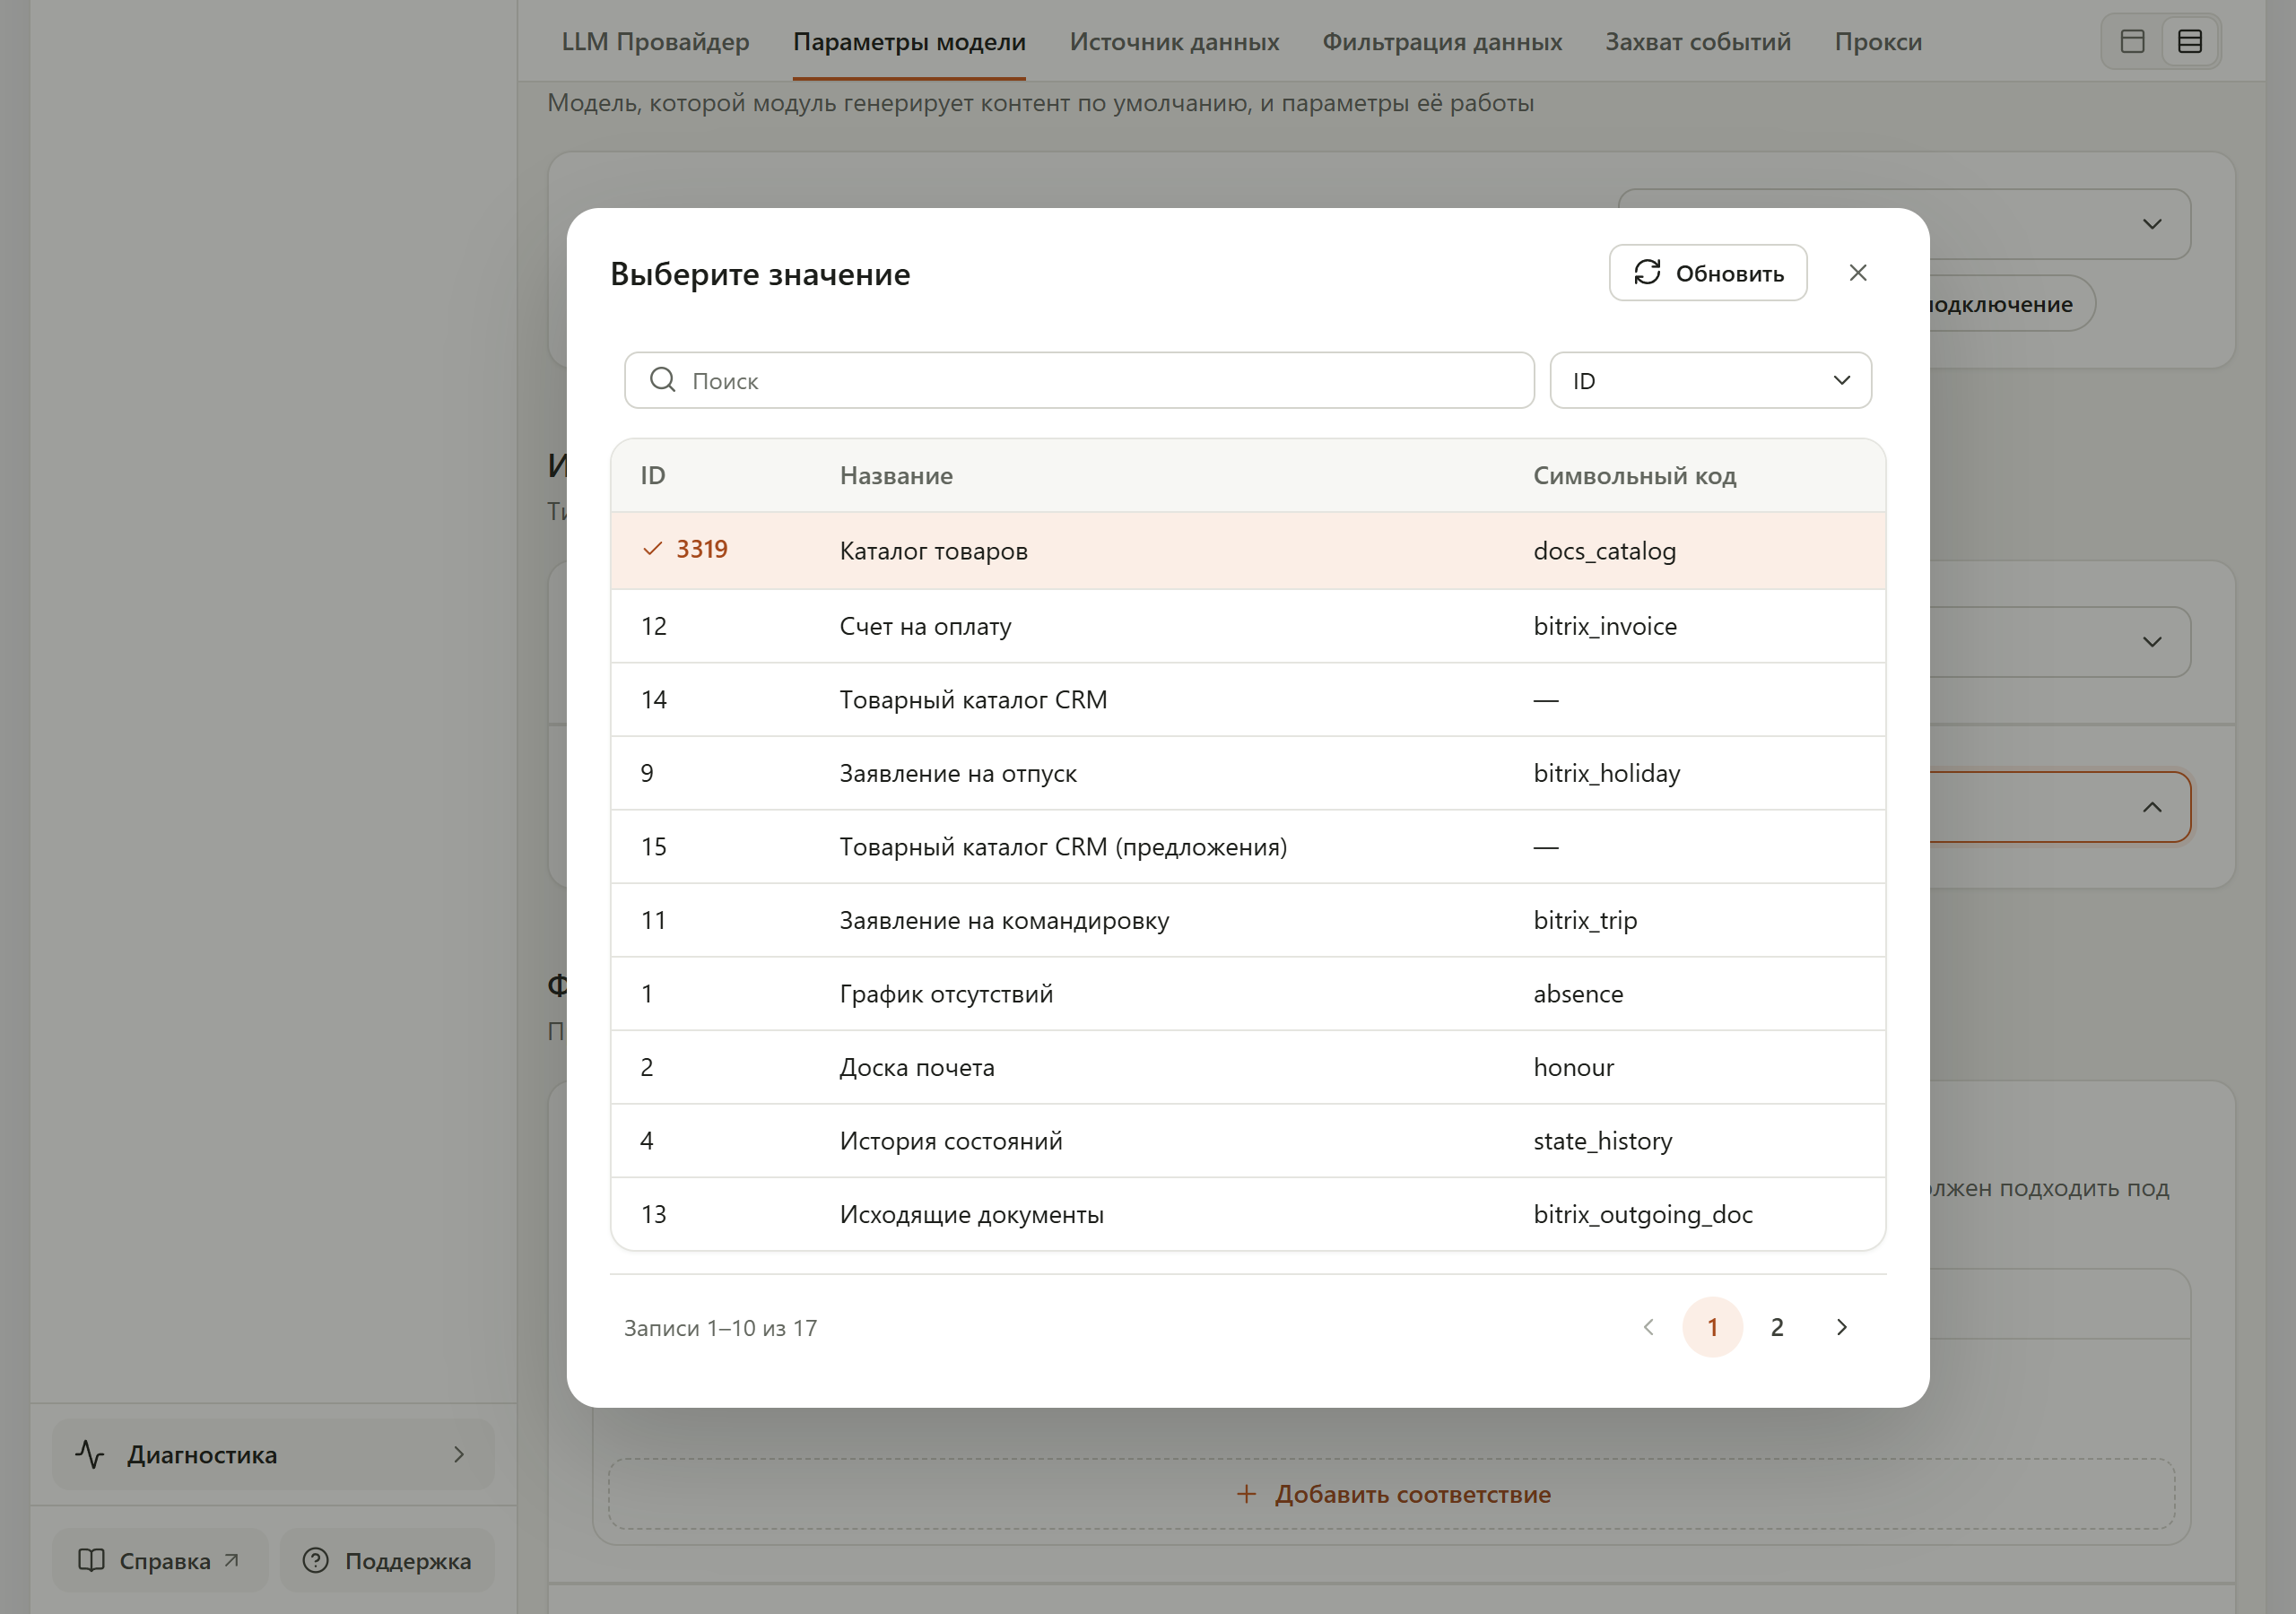
Task: Switch to rows layout view icon
Action: (2190, 41)
